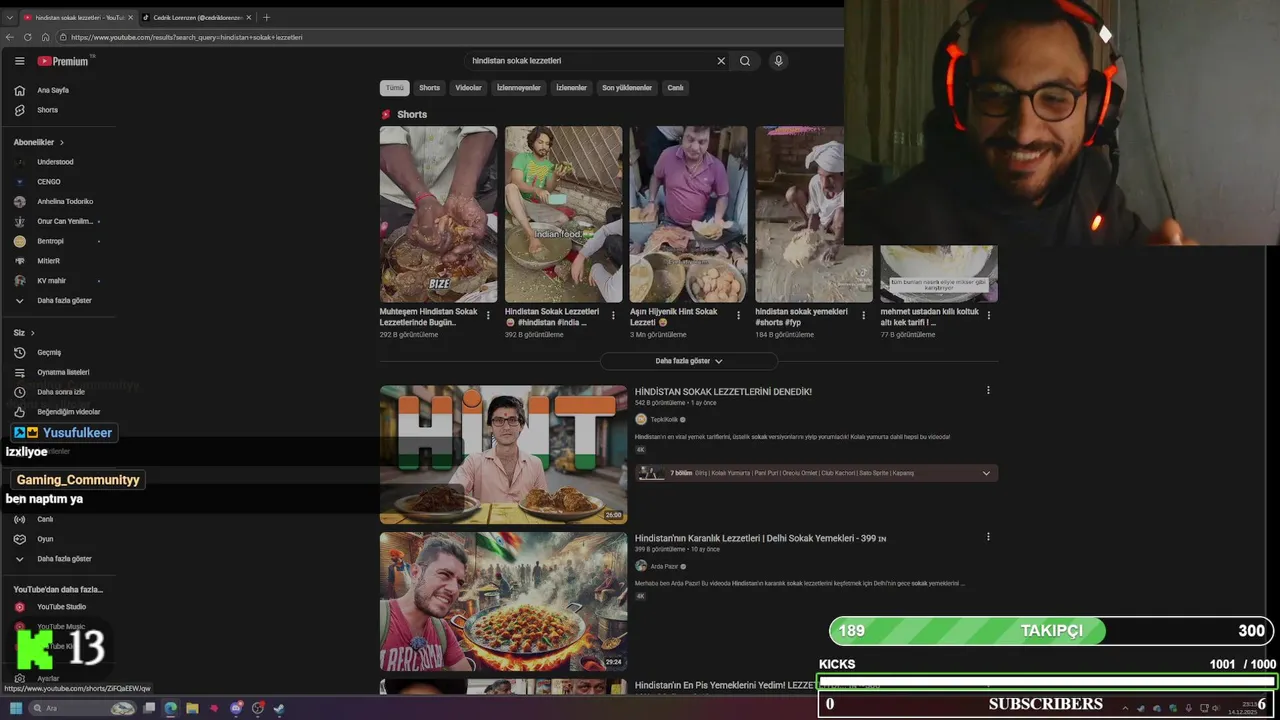Image resolution: width=1280 pixels, height=720 pixels.
Task: Open Windows Start menu
Action: point(16,708)
